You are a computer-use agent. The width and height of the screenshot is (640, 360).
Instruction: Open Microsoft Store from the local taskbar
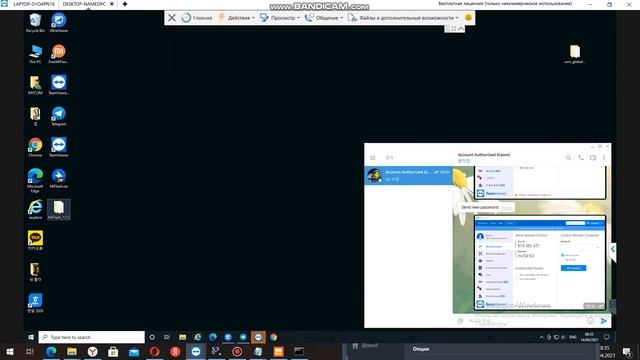pos(113,352)
